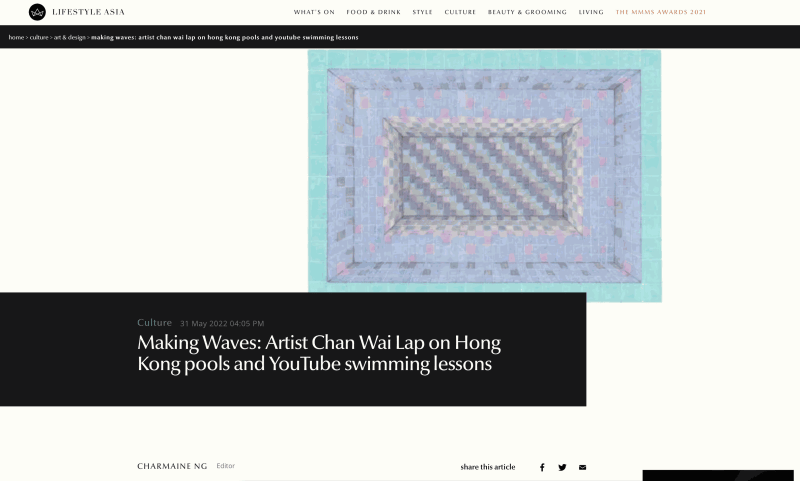Click the Making Waves article headline
Image resolution: width=800 pixels, height=481 pixels.
point(319,353)
